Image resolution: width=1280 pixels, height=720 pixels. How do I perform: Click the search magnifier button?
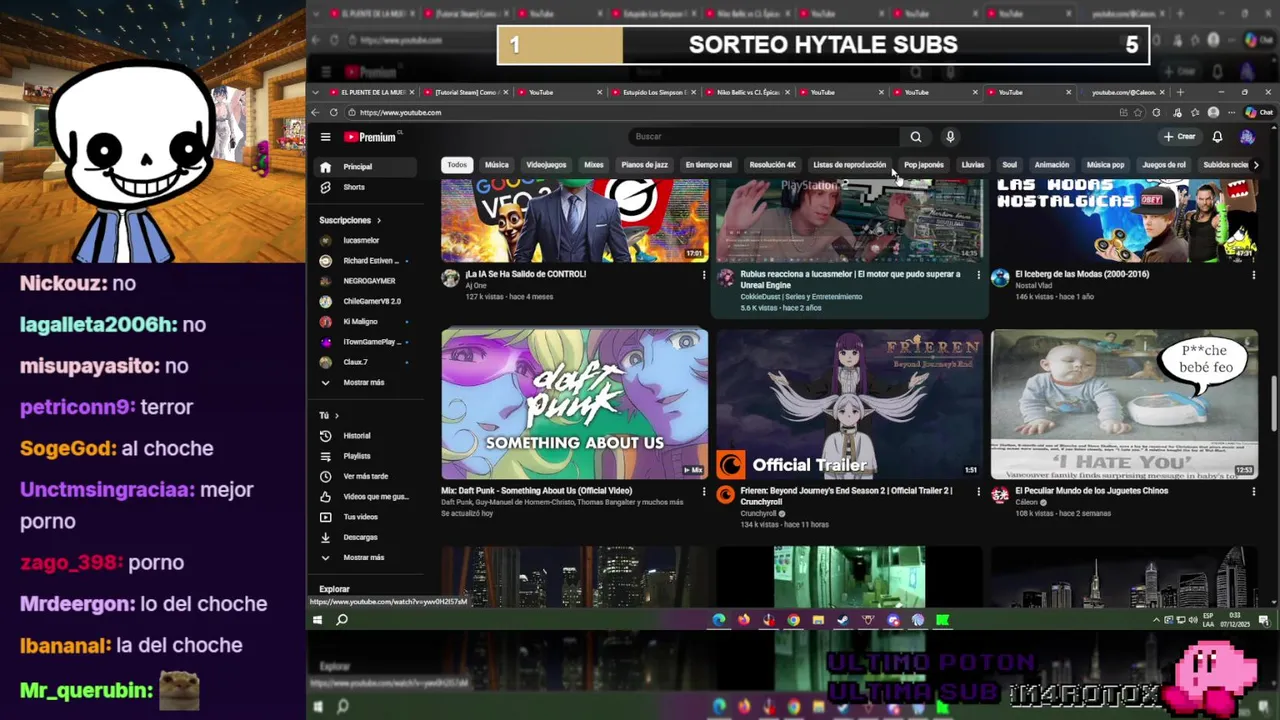(x=915, y=137)
